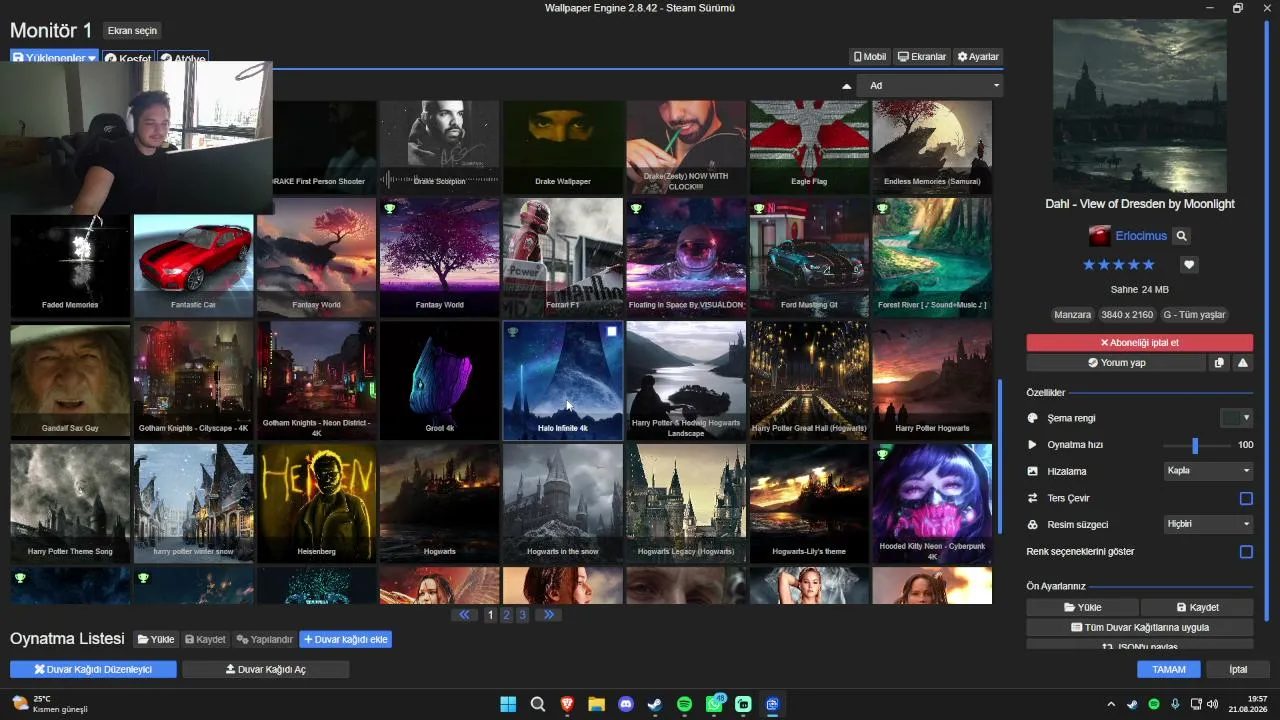Image resolution: width=1280 pixels, height=720 pixels.
Task: Click the Oynatma hızı slider
Action: coord(1196,445)
